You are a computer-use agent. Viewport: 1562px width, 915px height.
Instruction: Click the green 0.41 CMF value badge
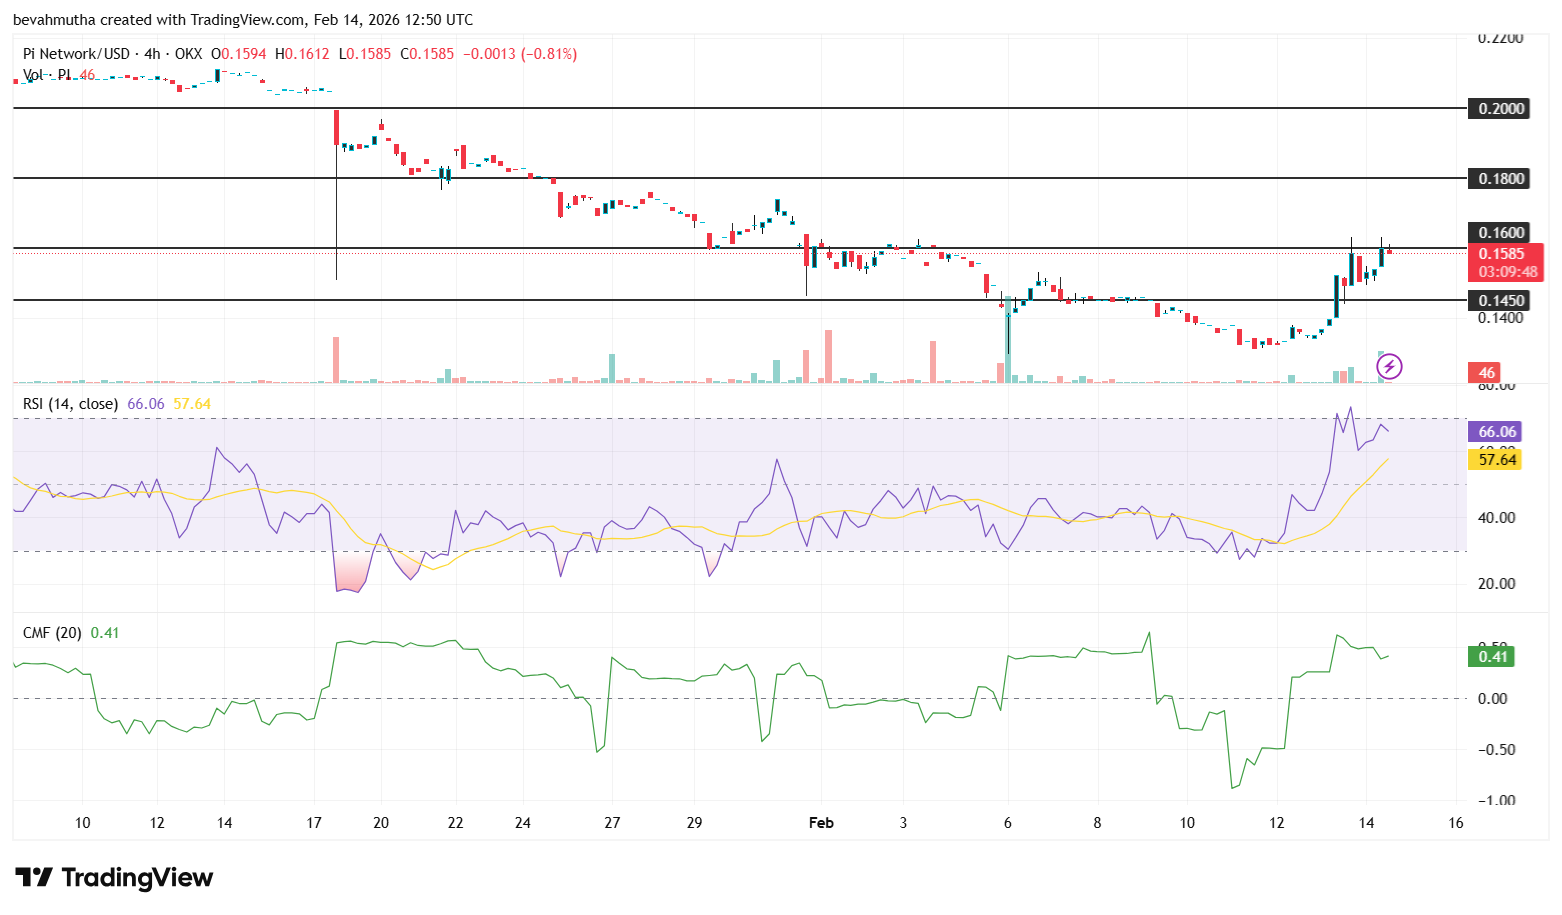click(1490, 657)
